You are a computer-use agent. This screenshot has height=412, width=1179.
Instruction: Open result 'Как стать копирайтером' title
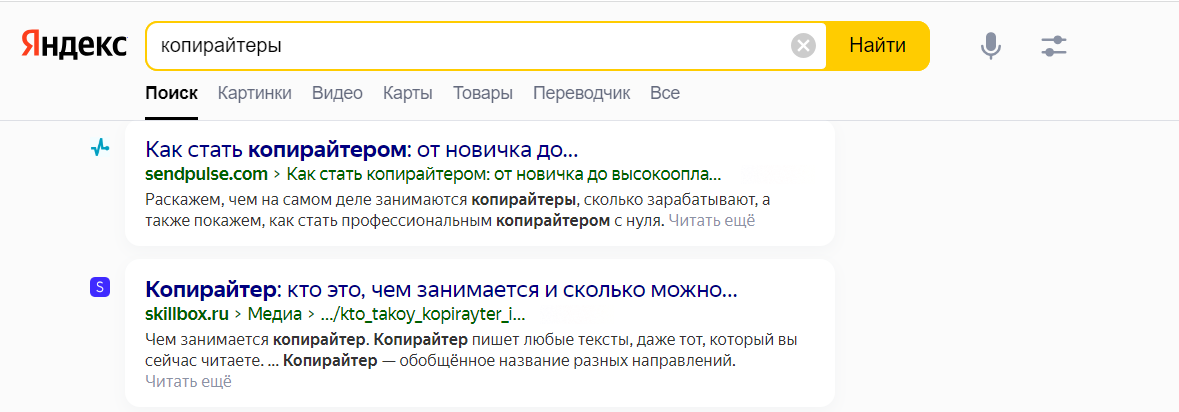point(362,150)
